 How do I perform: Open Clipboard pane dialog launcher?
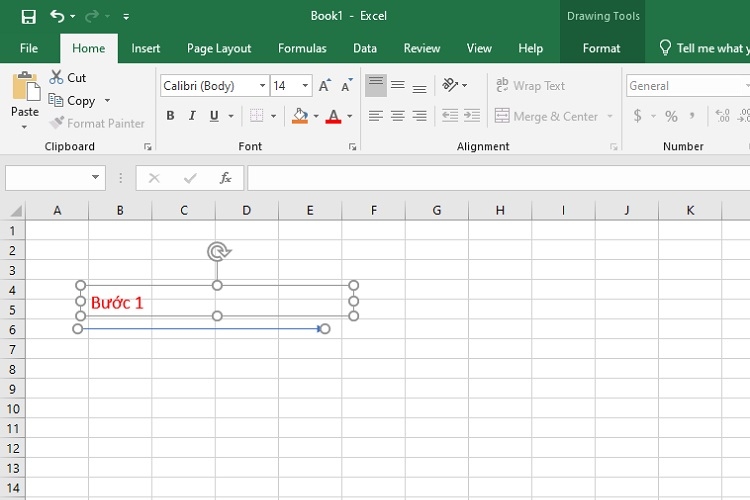point(148,147)
